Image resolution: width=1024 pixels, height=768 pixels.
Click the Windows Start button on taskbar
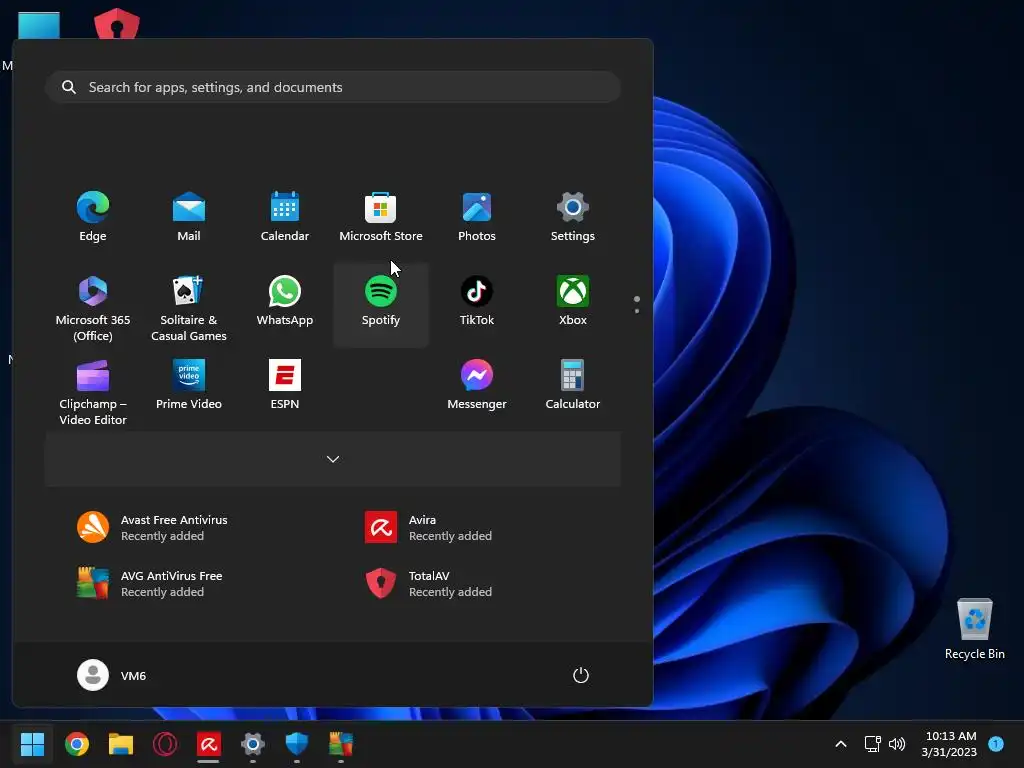point(33,744)
